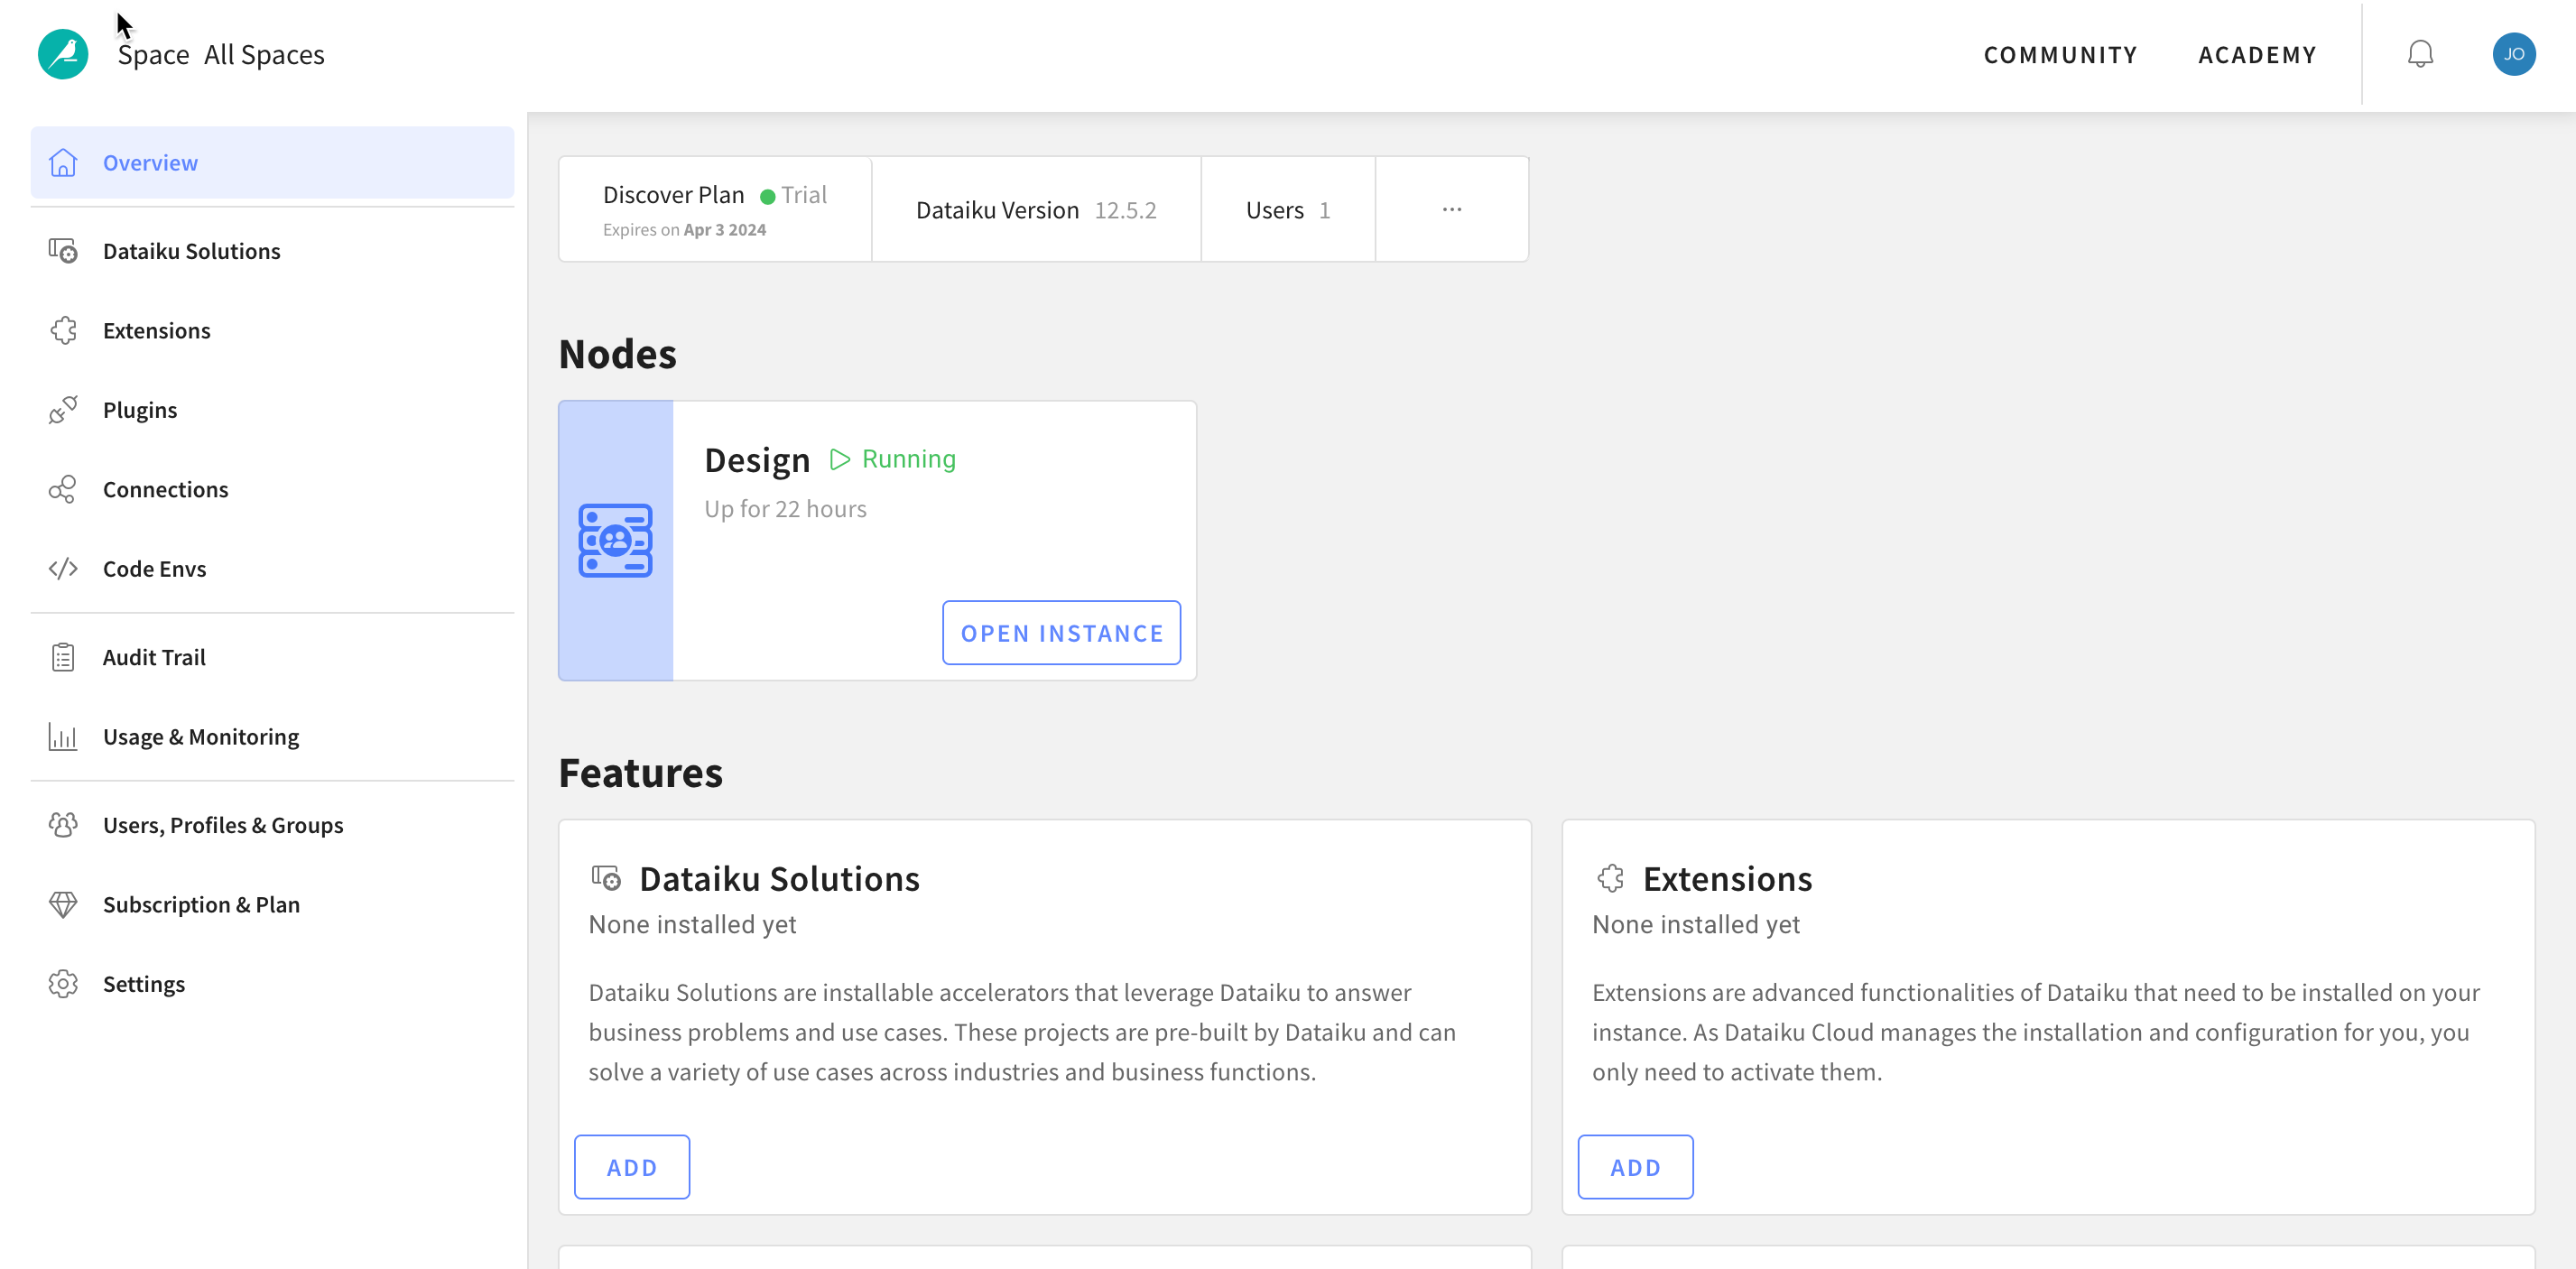Image resolution: width=2576 pixels, height=1269 pixels.
Task: Open the notifications bell
Action: click(2419, 54)
